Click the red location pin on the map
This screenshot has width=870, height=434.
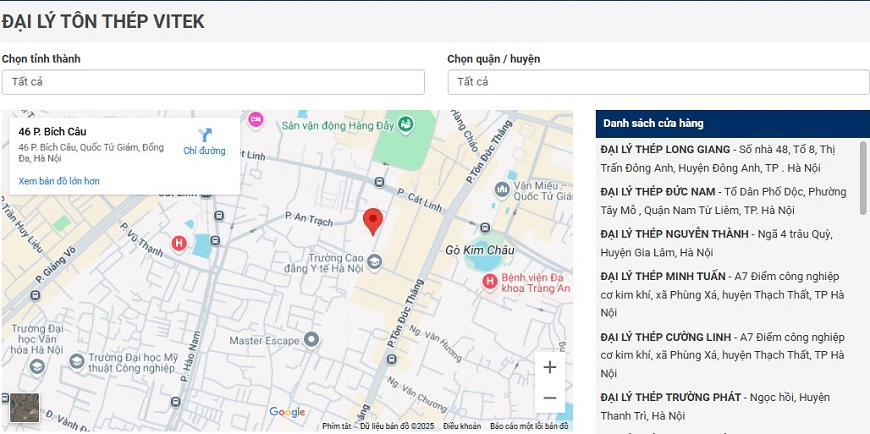pos(373,222)
